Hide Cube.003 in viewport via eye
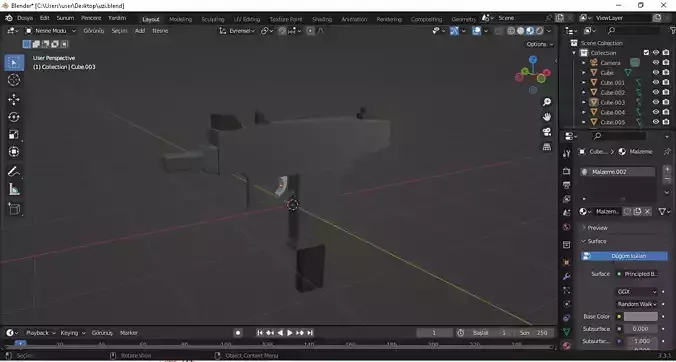This screenshot has height=362, width=676. [656, 102]
